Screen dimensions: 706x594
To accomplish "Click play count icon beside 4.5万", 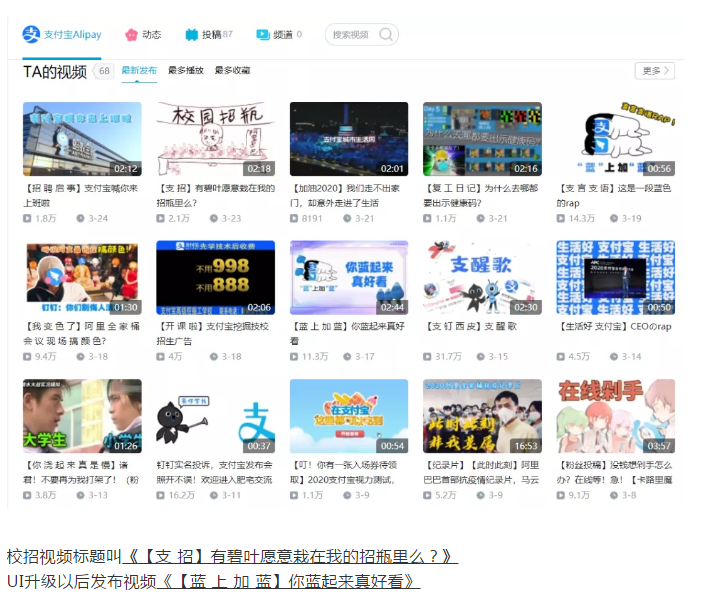I will (561, 357).
